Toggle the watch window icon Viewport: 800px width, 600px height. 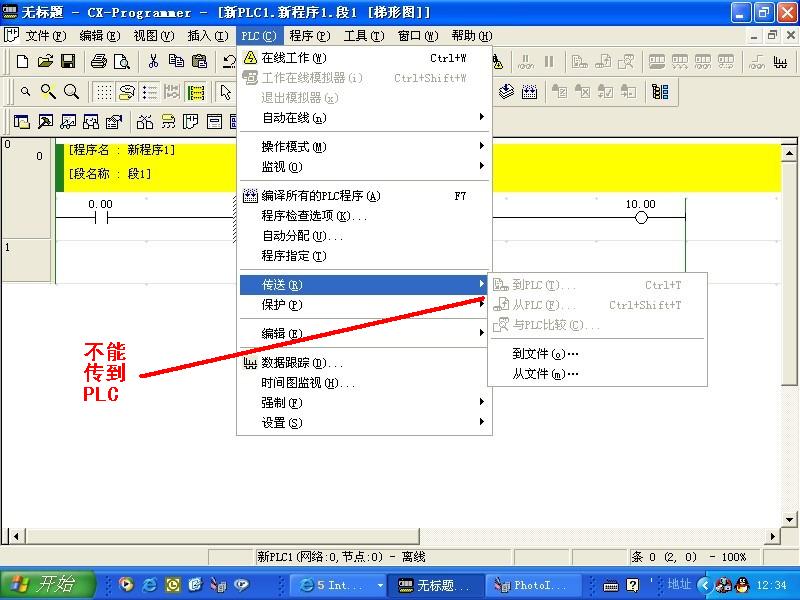click(68, 122)
